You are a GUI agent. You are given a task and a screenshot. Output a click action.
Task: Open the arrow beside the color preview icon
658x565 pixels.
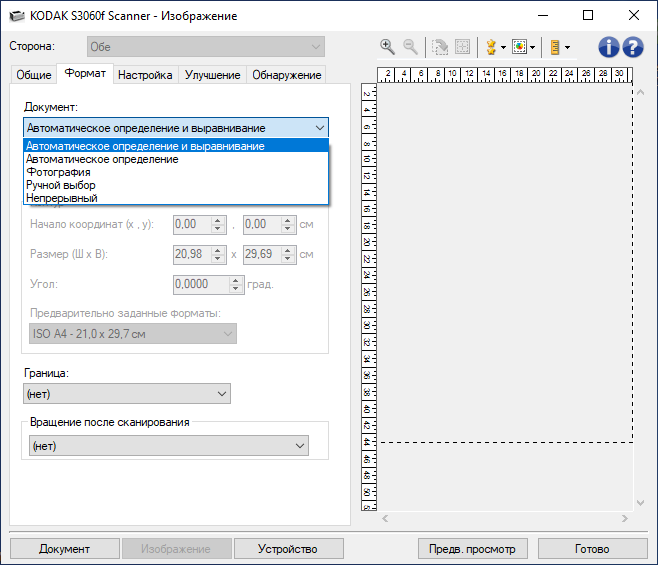[x=532, y=47]
